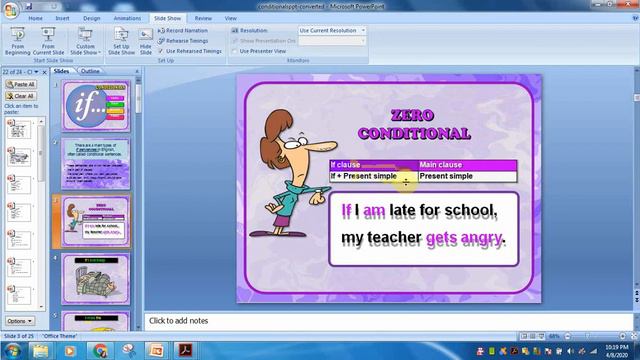Switch to Normal view in status bar

[524, 336]
